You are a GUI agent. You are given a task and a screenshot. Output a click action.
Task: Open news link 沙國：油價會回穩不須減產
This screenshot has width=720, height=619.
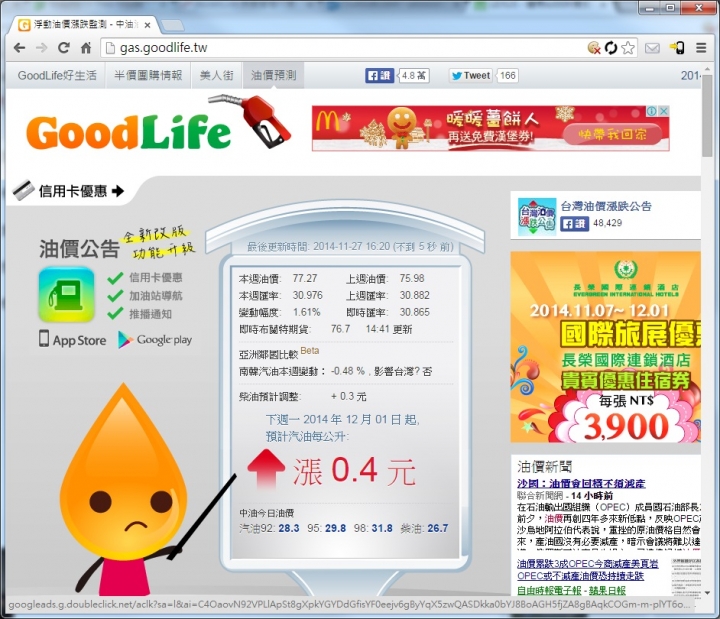point(581,484)
